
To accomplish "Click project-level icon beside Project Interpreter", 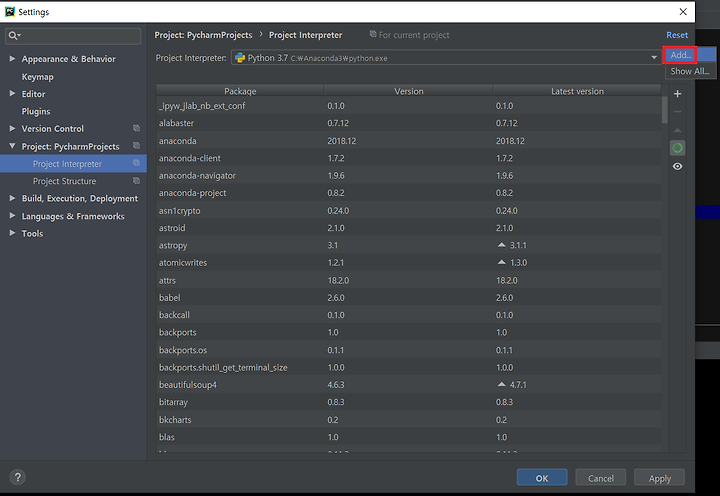I will 136,163.
